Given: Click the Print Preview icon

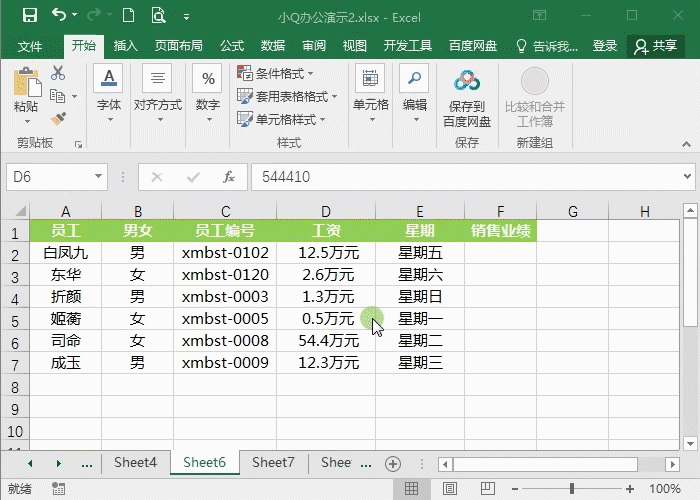Looking at the screenshot, I should pyautogui.click(x=158, y=16).
